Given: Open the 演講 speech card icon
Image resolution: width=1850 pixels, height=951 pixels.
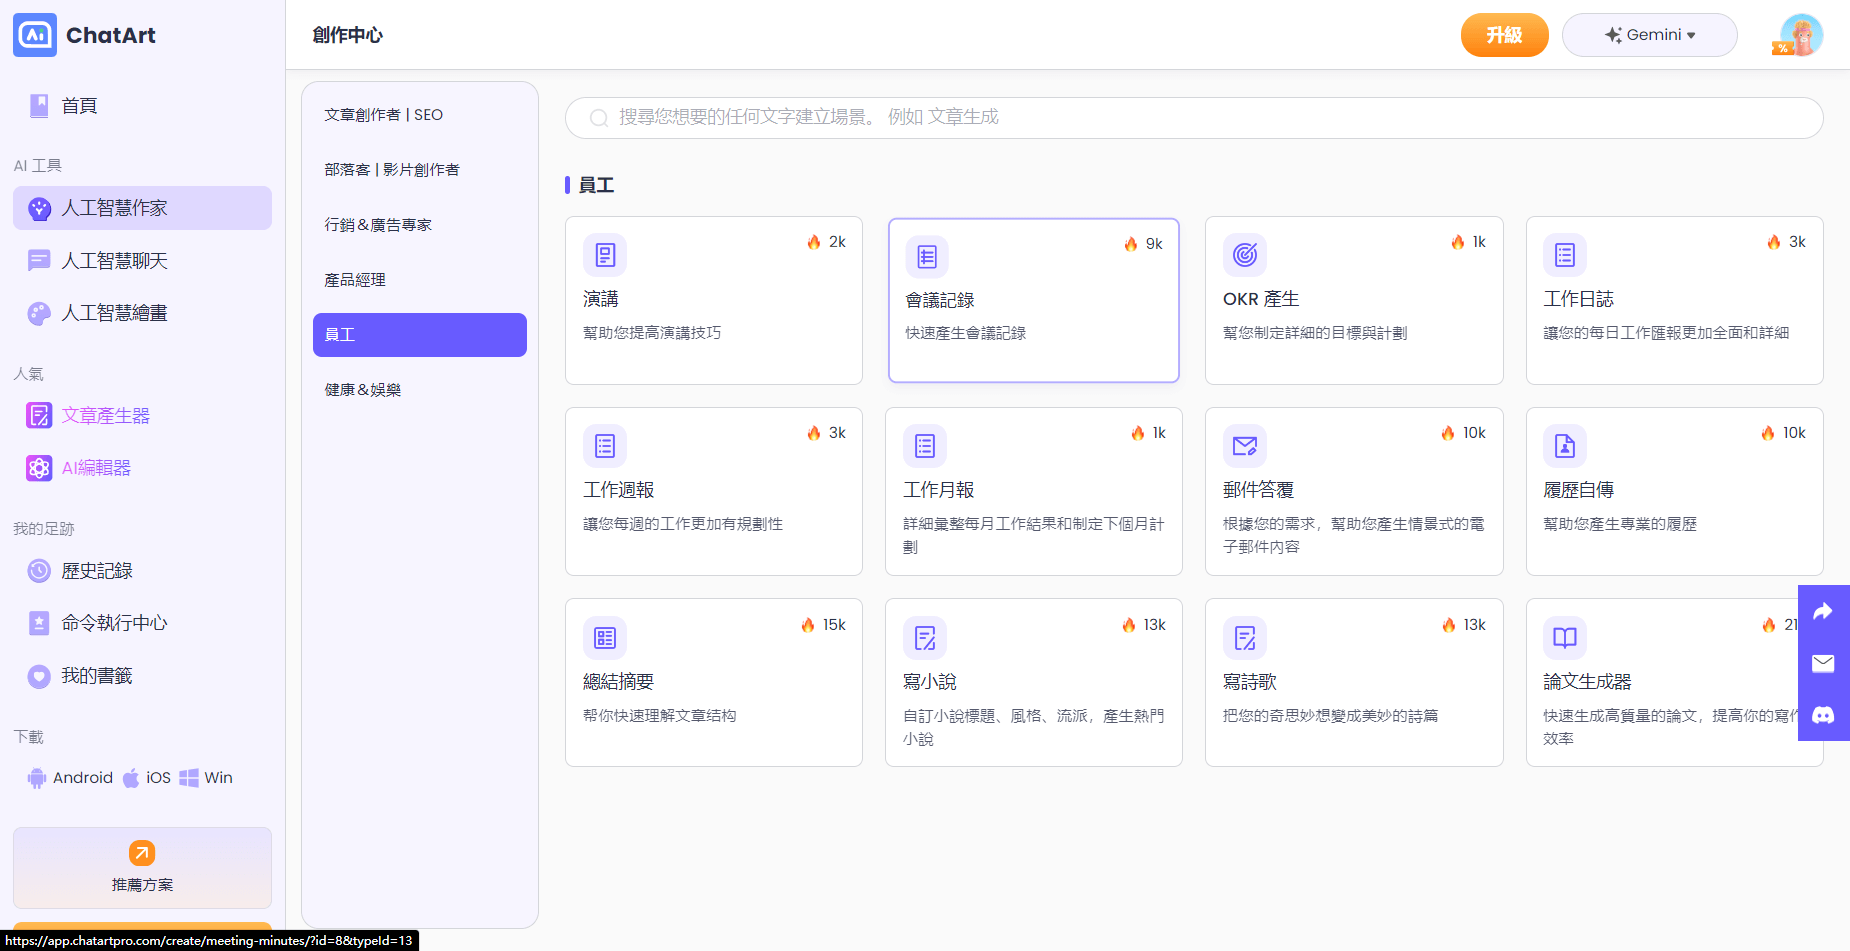Looking at the screenshot, I should coord(605,255).
